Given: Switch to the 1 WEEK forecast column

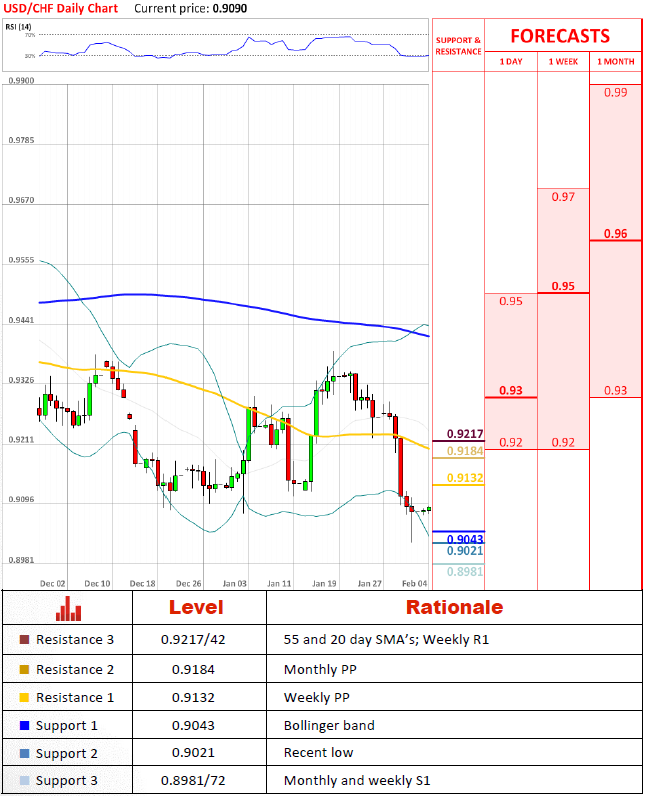Looking at the screenshot, I should (563, 62).
